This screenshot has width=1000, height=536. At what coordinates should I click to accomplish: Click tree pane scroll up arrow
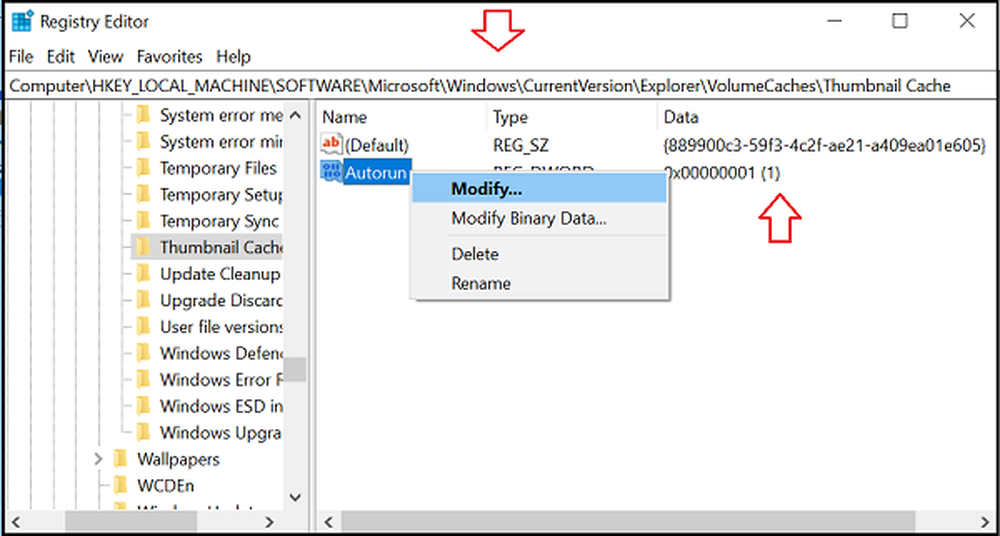click(x=295, y=115)
